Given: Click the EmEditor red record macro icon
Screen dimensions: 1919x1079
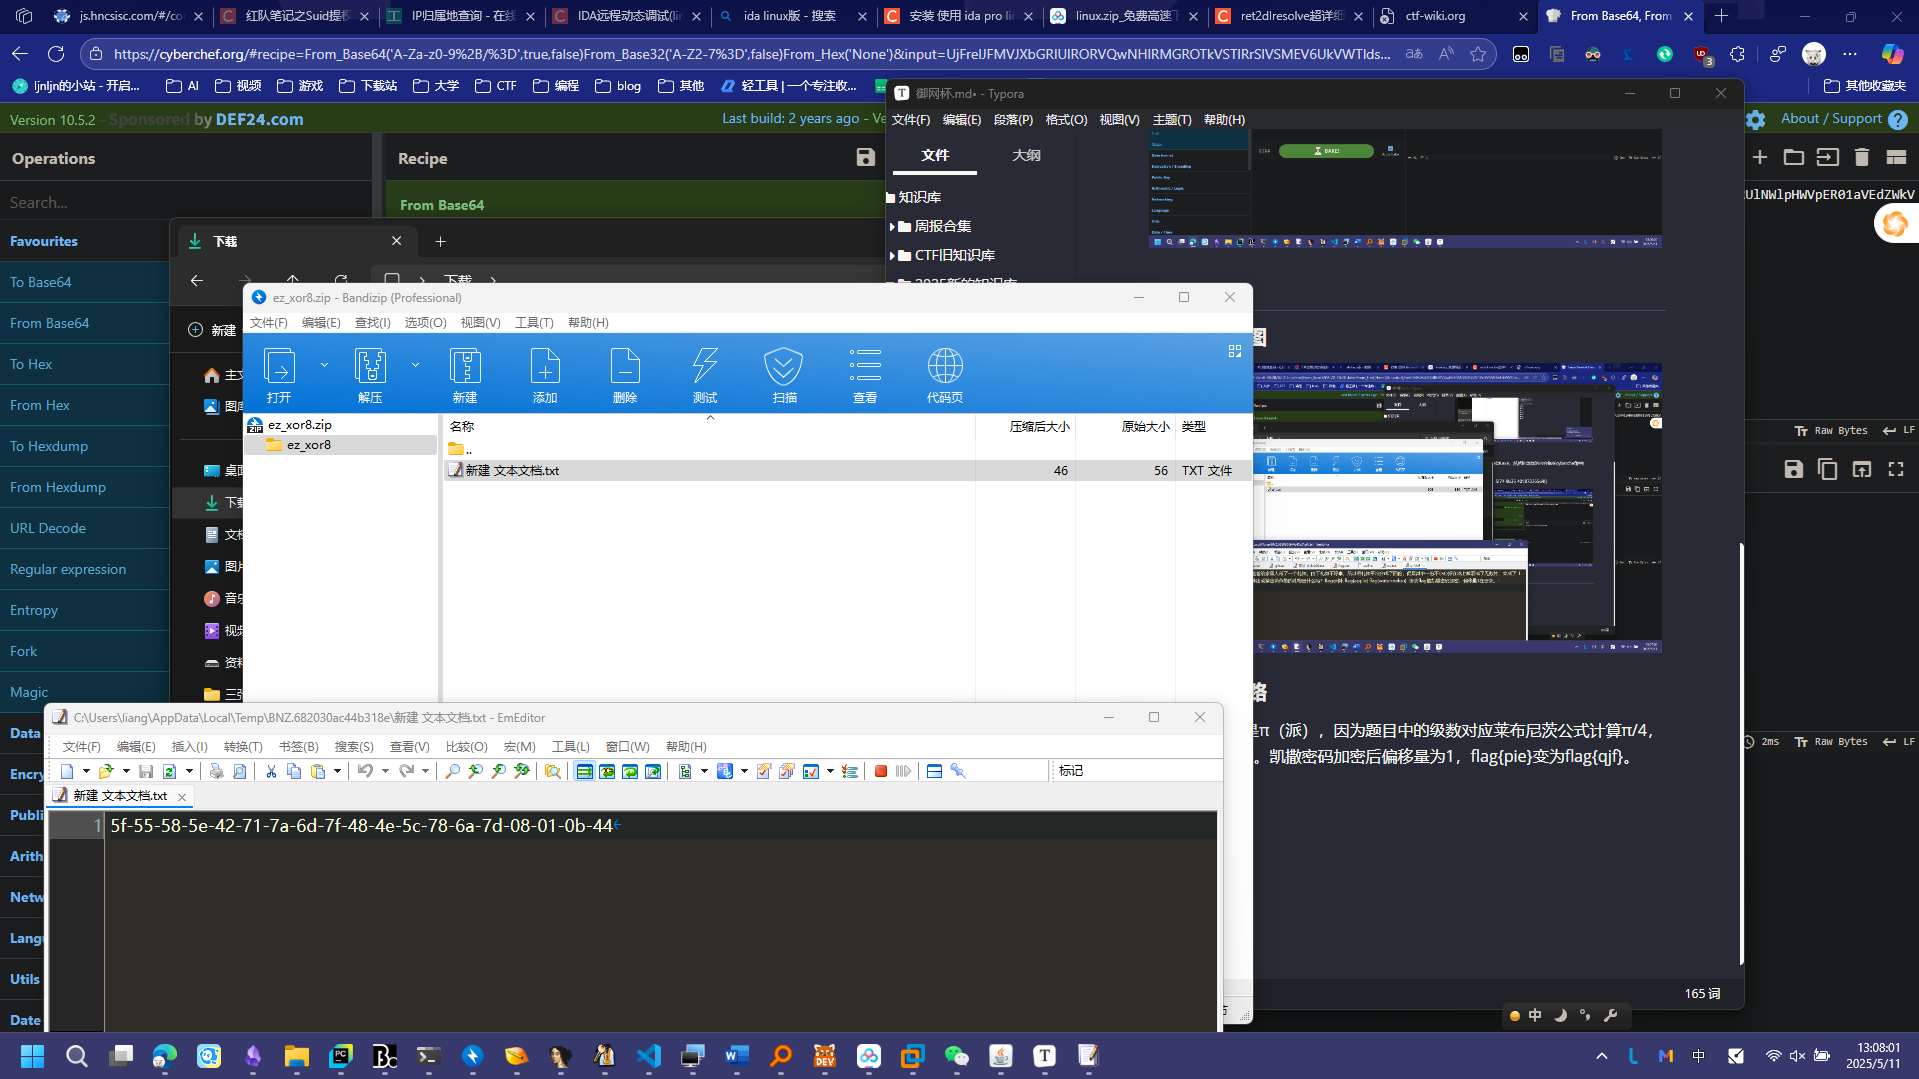Looking at the screenshot, I should click(881, 771).
